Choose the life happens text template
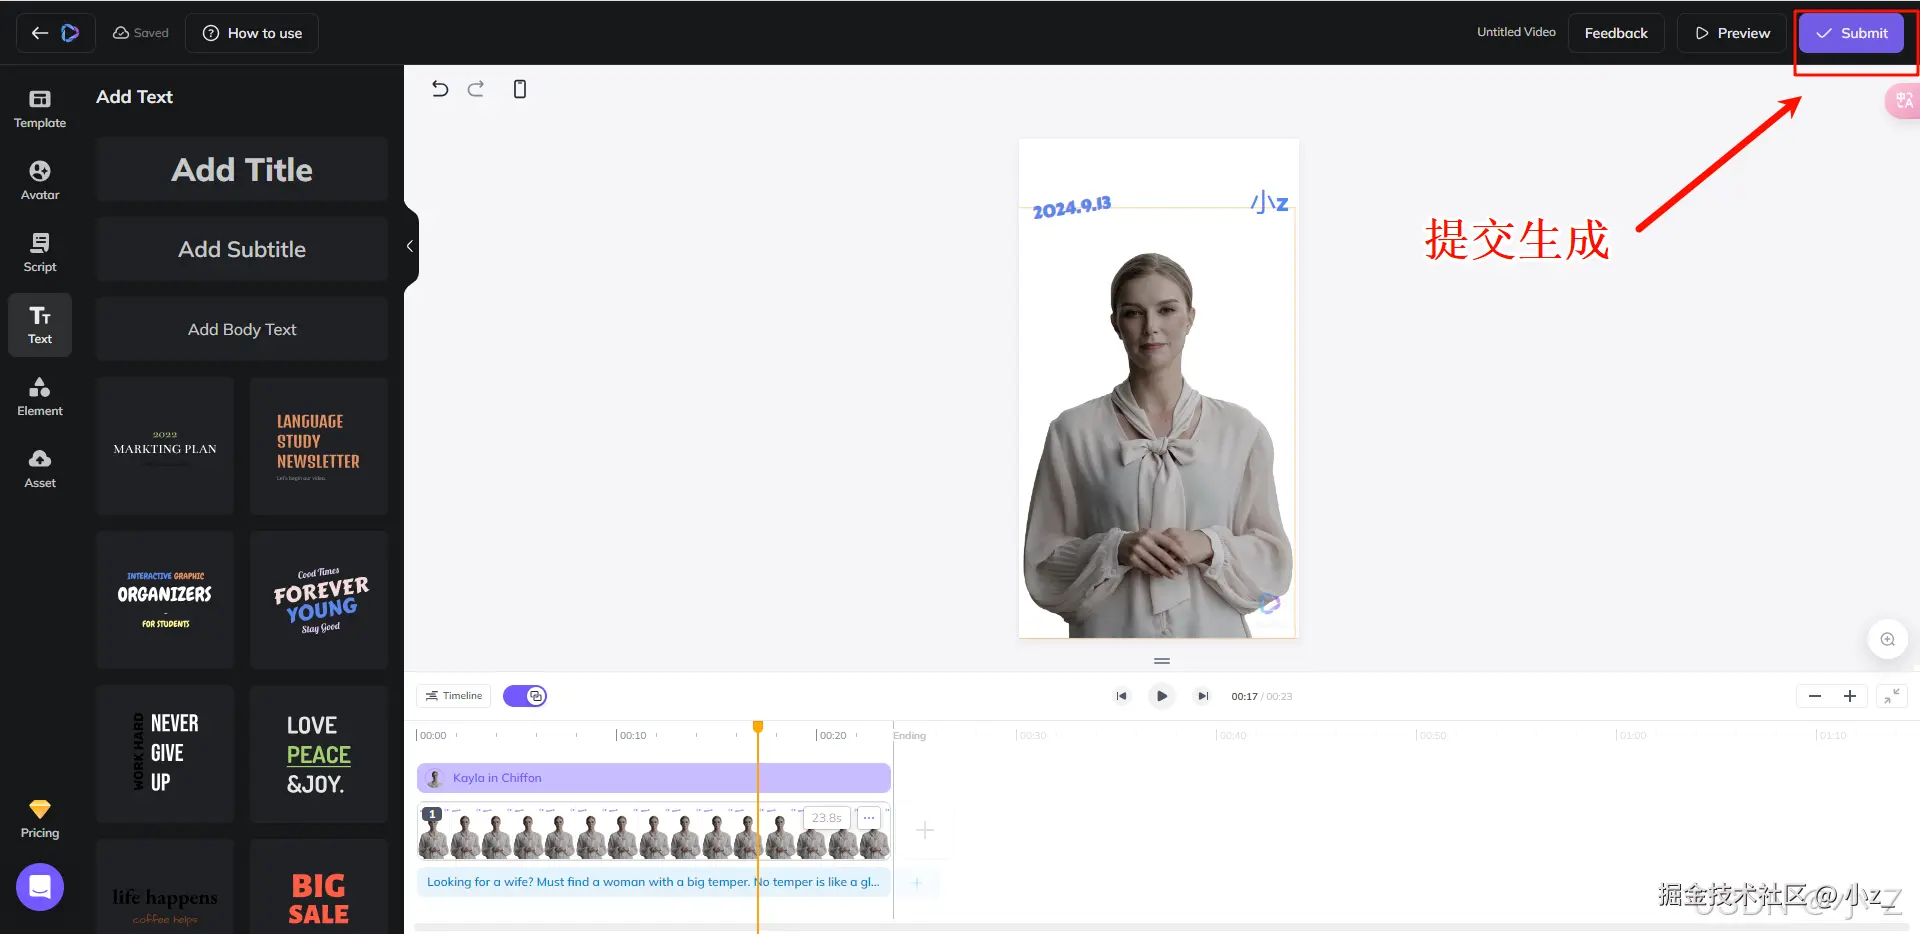 click(165, 888)
